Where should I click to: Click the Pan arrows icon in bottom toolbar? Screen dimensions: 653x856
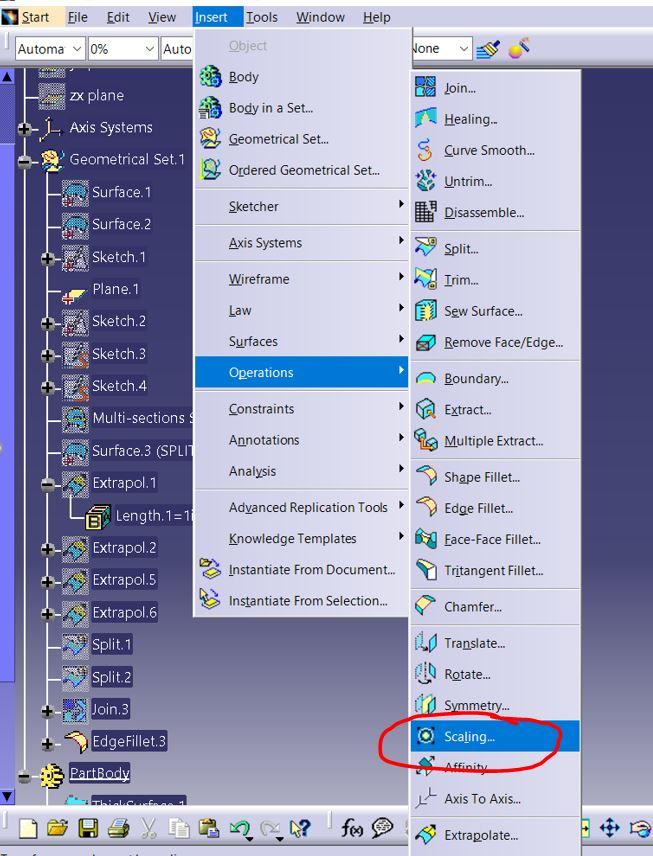pyautogui.click(x=610, y=828)
